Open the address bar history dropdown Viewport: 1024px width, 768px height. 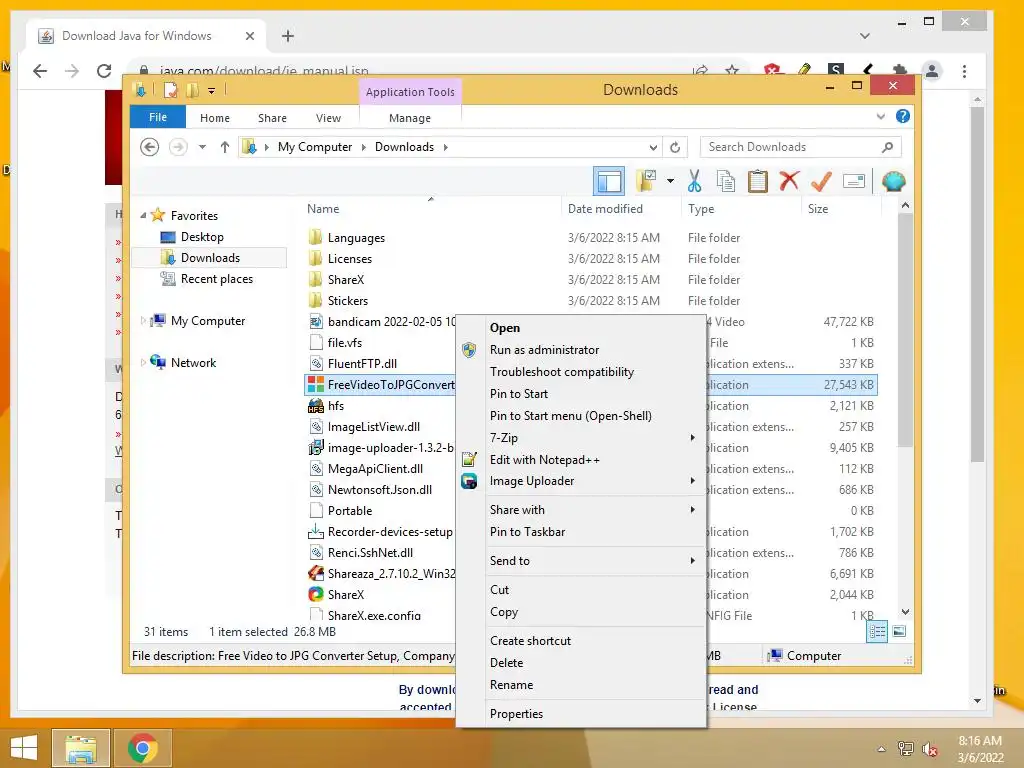(652, 147)
